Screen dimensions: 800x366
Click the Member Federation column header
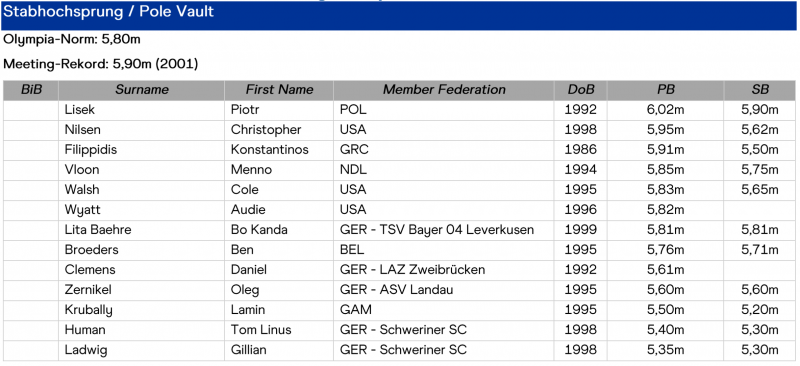(444, 90)
